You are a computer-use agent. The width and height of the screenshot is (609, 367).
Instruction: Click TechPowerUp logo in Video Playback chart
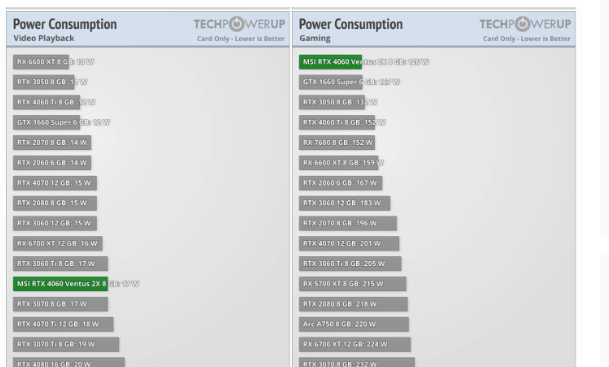239,24
